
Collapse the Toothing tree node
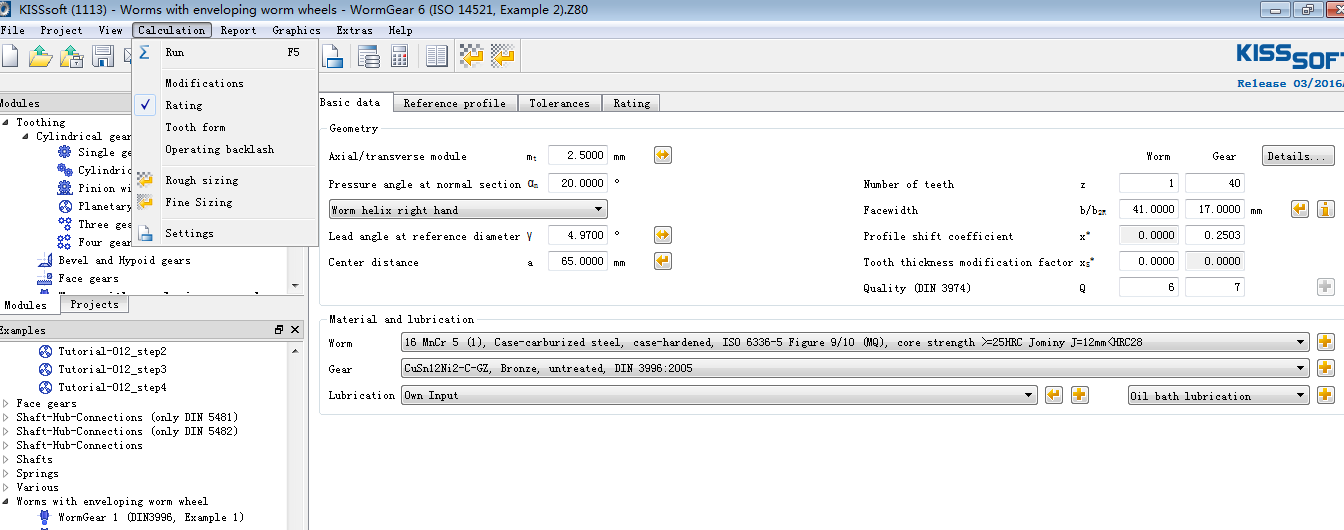pyautogui.click(x=6, y=122)
